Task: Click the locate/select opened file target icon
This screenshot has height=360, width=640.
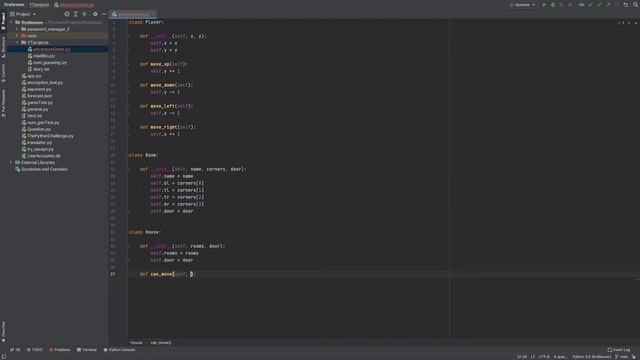Action: pyautogui.click(x=67, y=14)
